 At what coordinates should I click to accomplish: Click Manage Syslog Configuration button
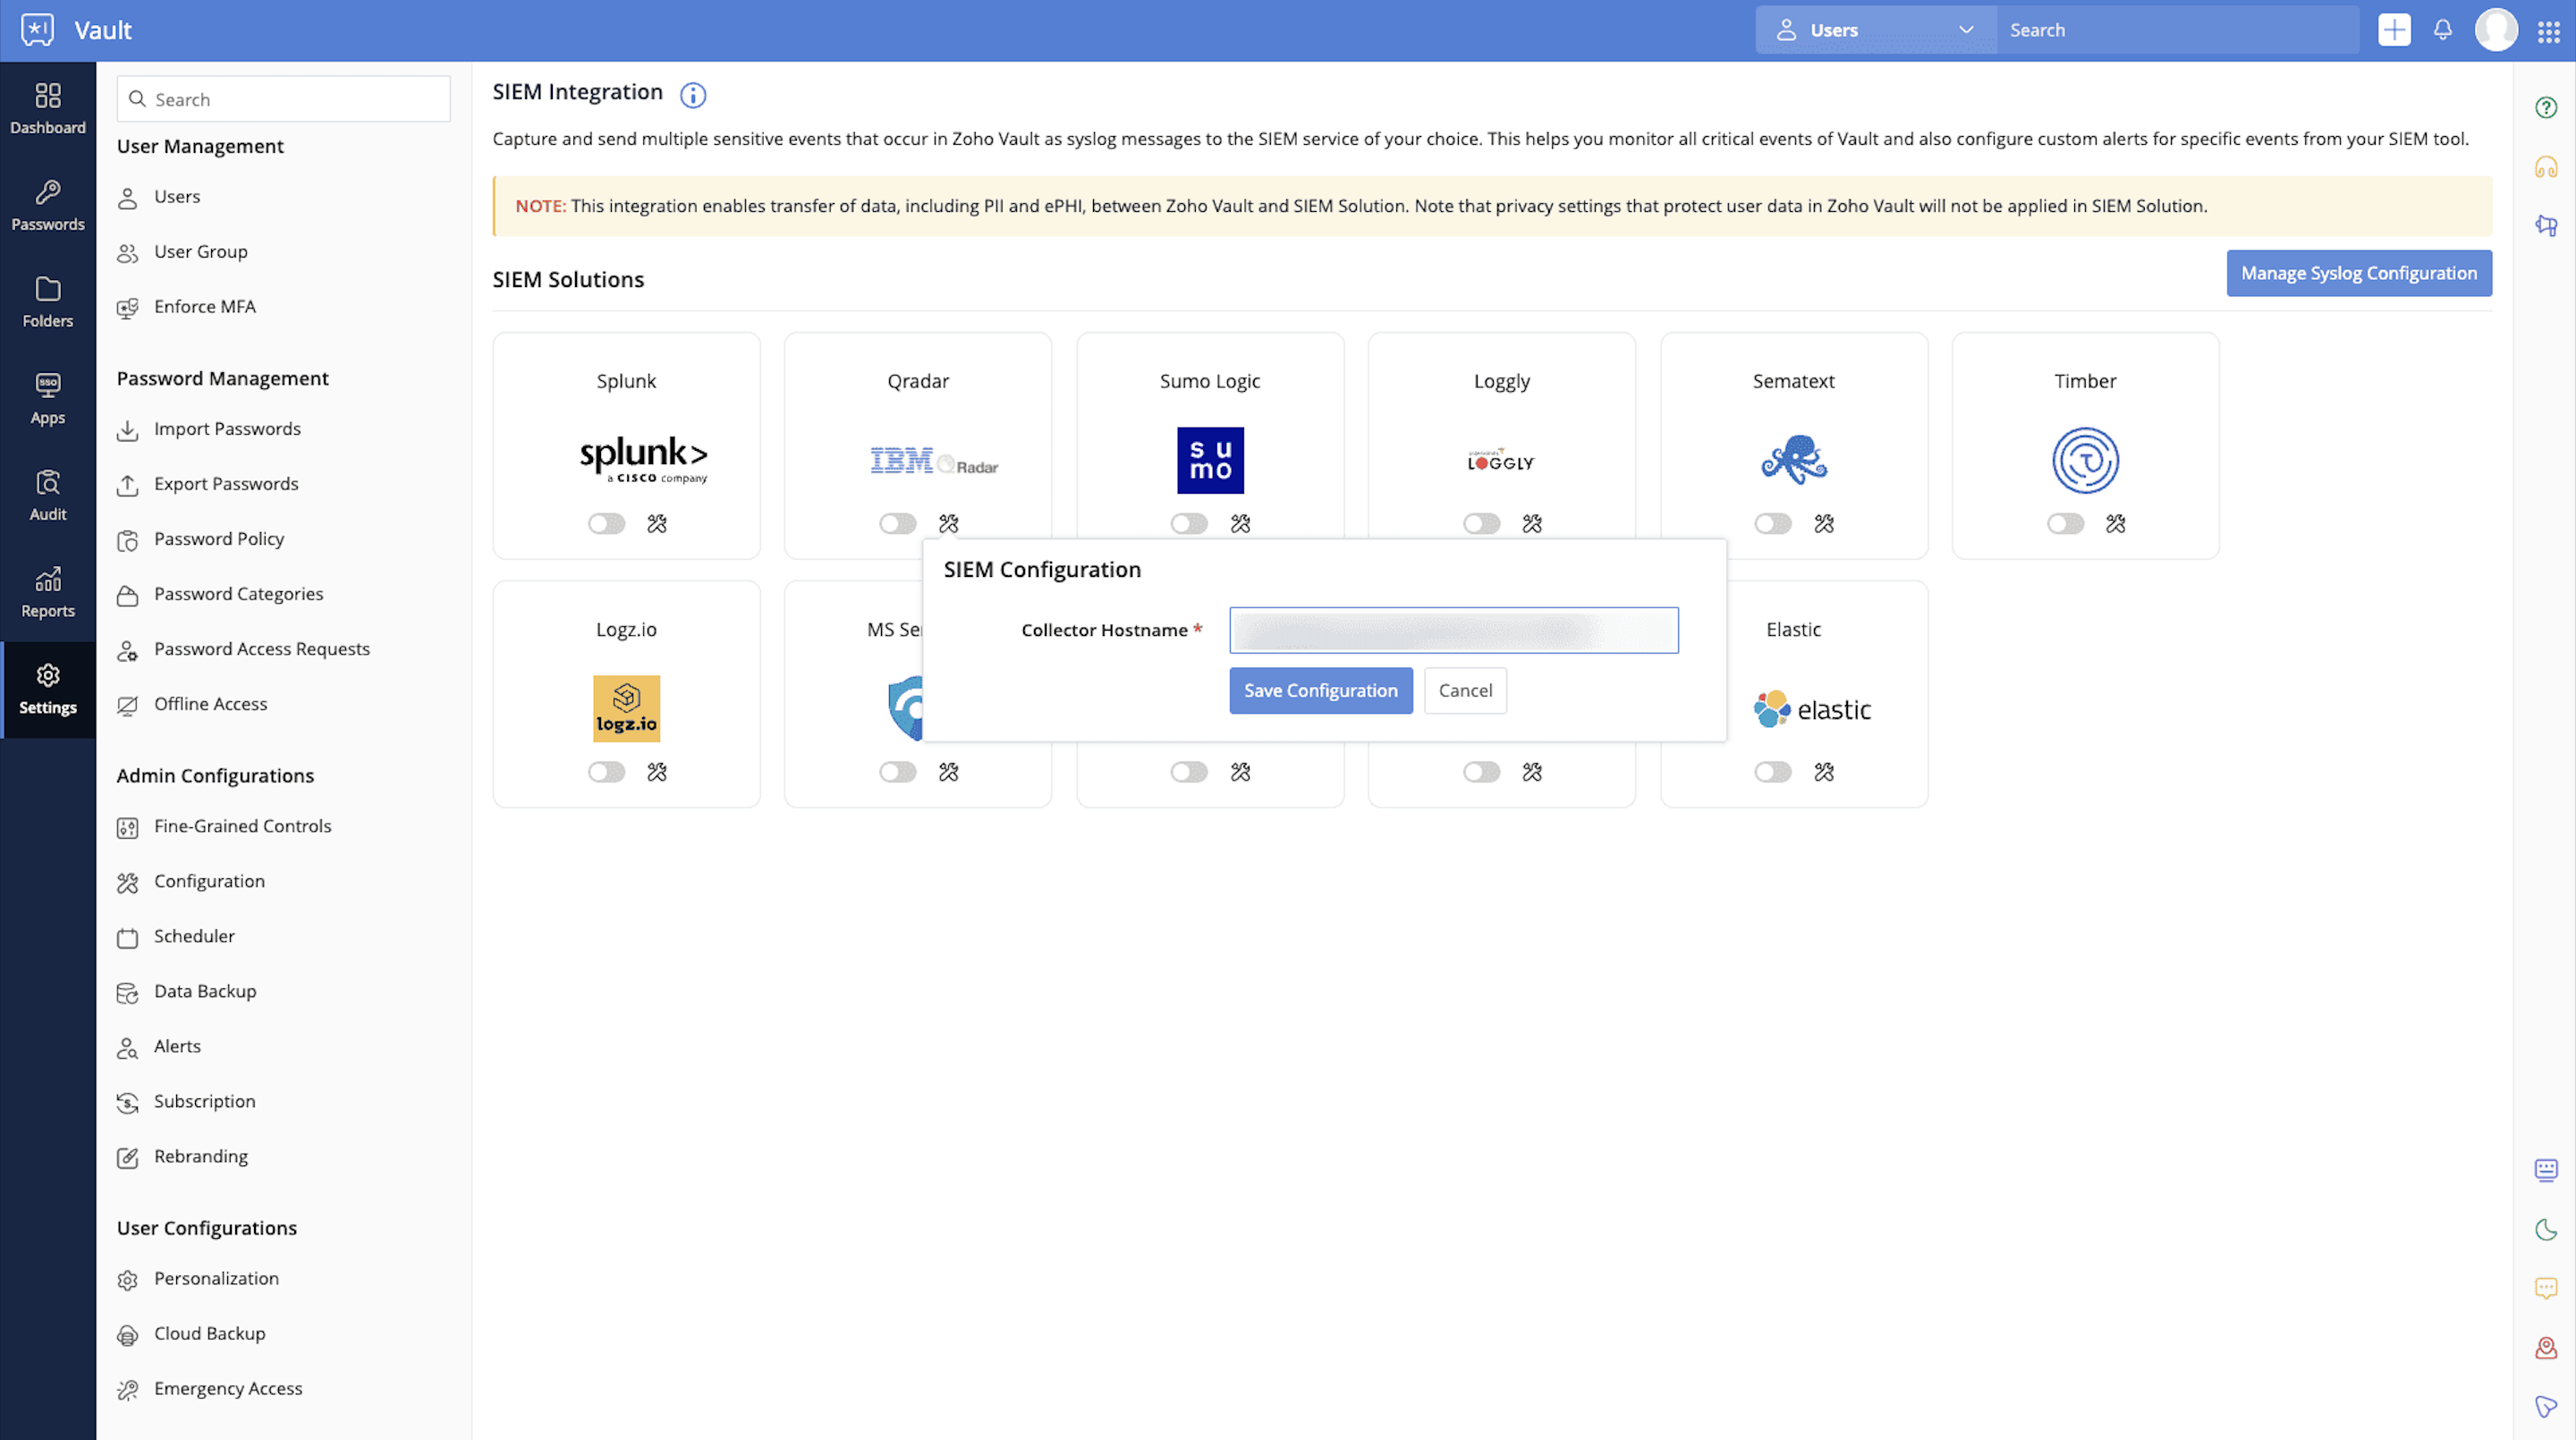click(2358, 273)
